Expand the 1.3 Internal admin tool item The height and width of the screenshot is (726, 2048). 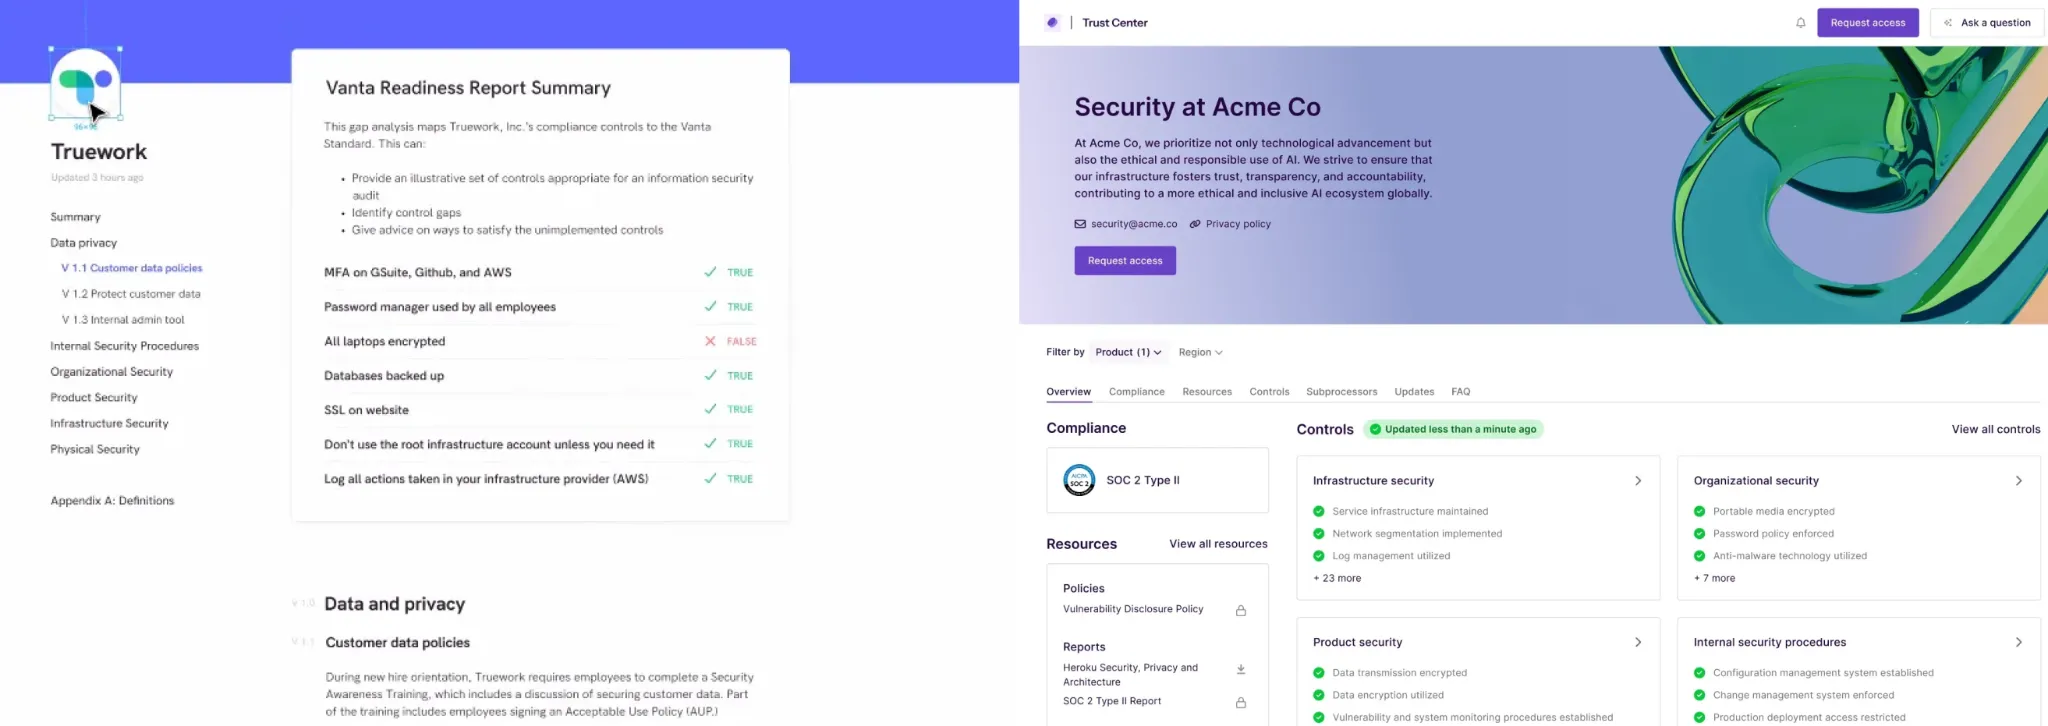point(123,320)
